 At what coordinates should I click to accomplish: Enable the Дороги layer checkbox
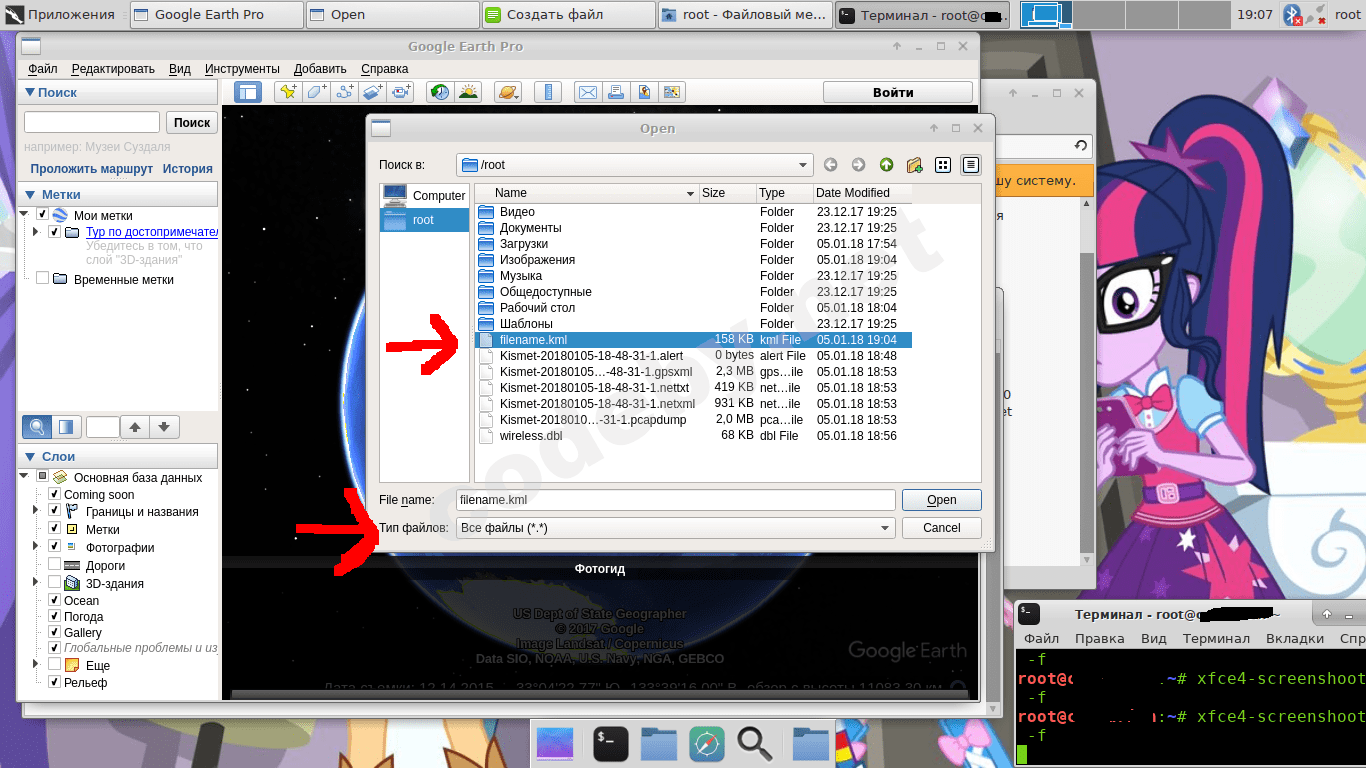tap(54, 564)
